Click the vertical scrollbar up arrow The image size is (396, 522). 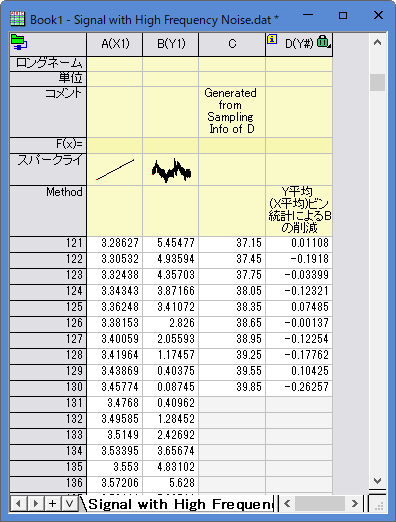coord(377,42)
